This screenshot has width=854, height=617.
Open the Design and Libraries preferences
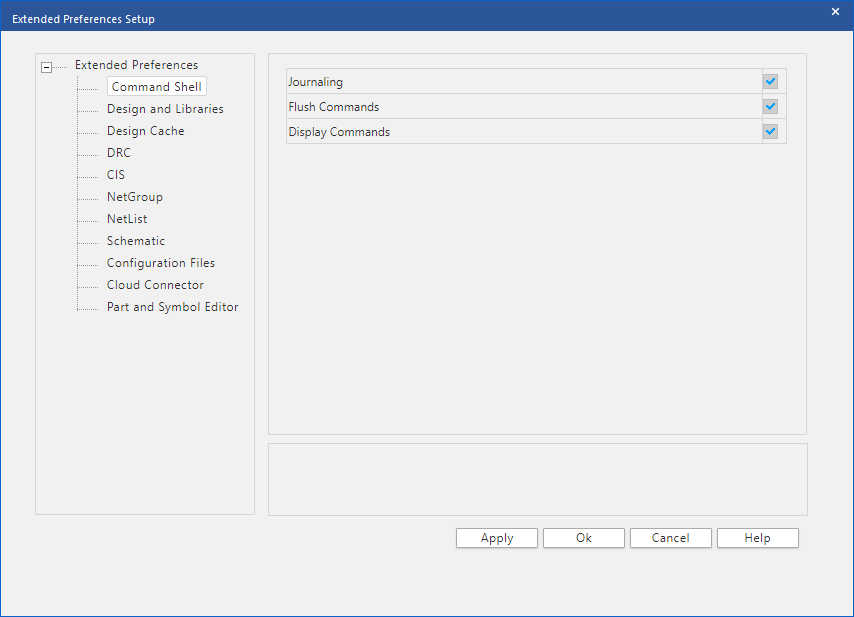pyautogui.click(x=165, y=109)
